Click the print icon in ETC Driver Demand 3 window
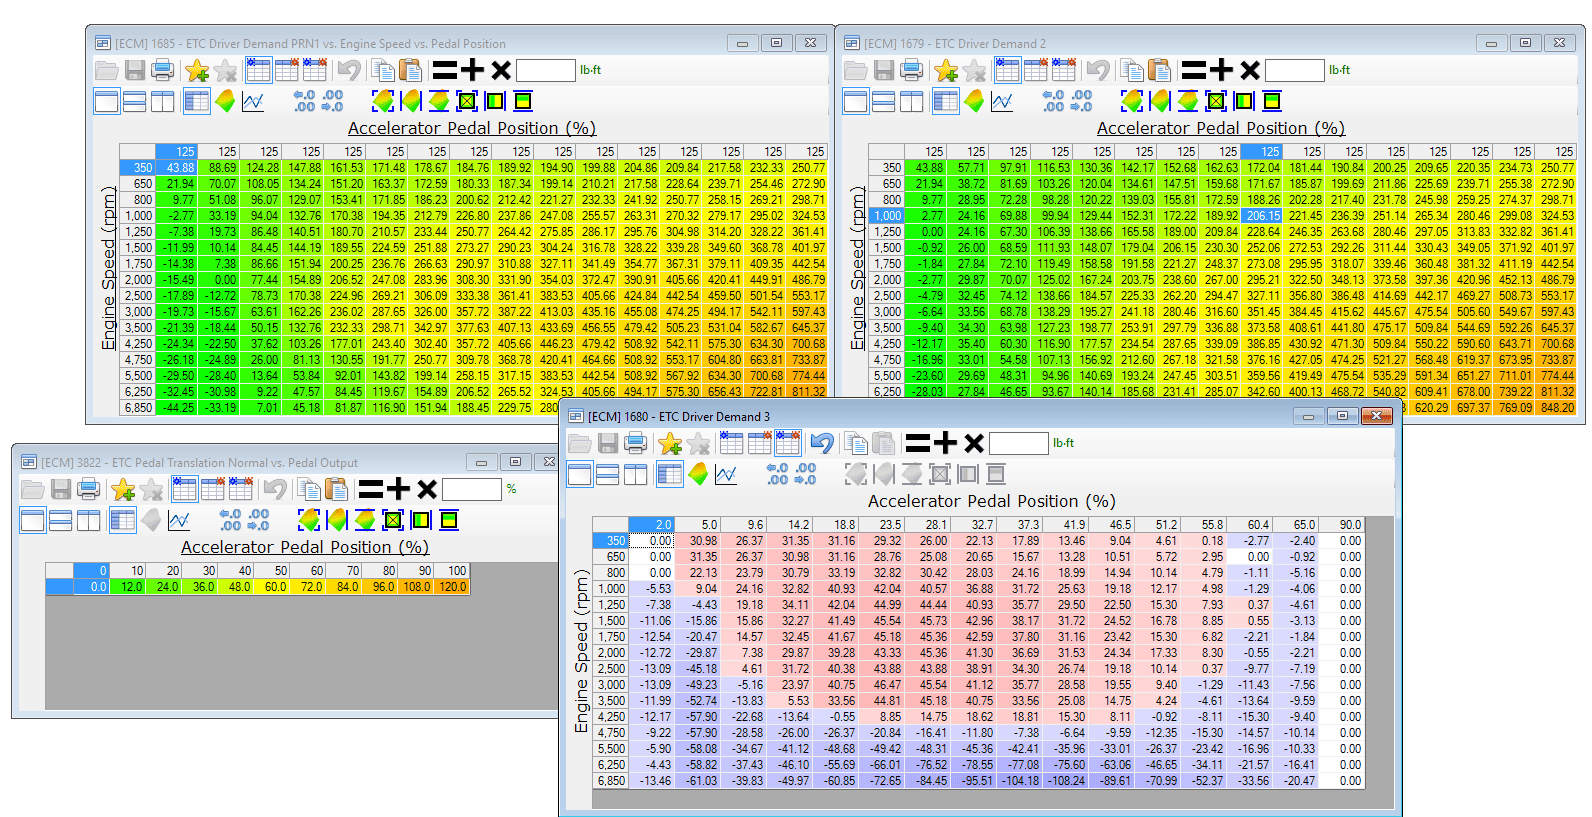This screenshot has height=817, width=1592. click(x=636, y=443)
